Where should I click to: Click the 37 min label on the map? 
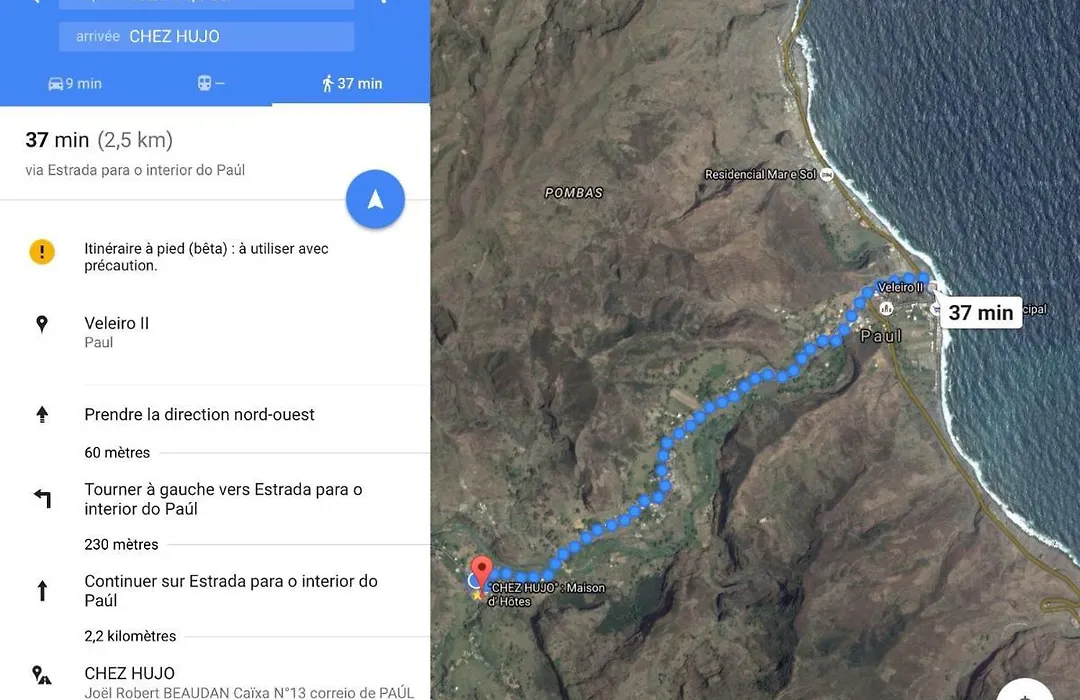click(x=981, y=313)
